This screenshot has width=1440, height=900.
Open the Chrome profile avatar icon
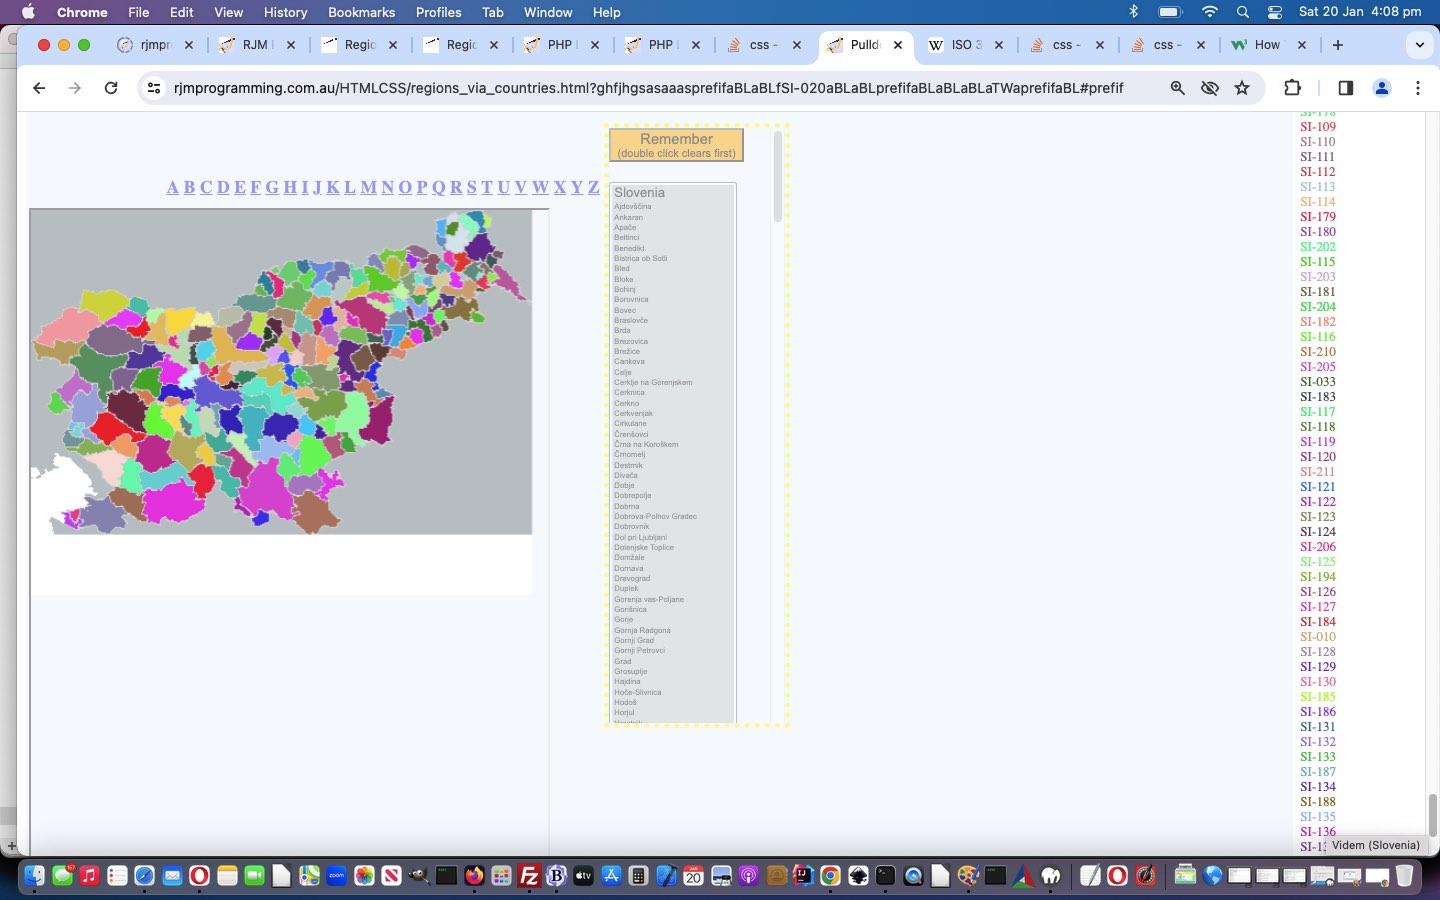(1381, 88)
